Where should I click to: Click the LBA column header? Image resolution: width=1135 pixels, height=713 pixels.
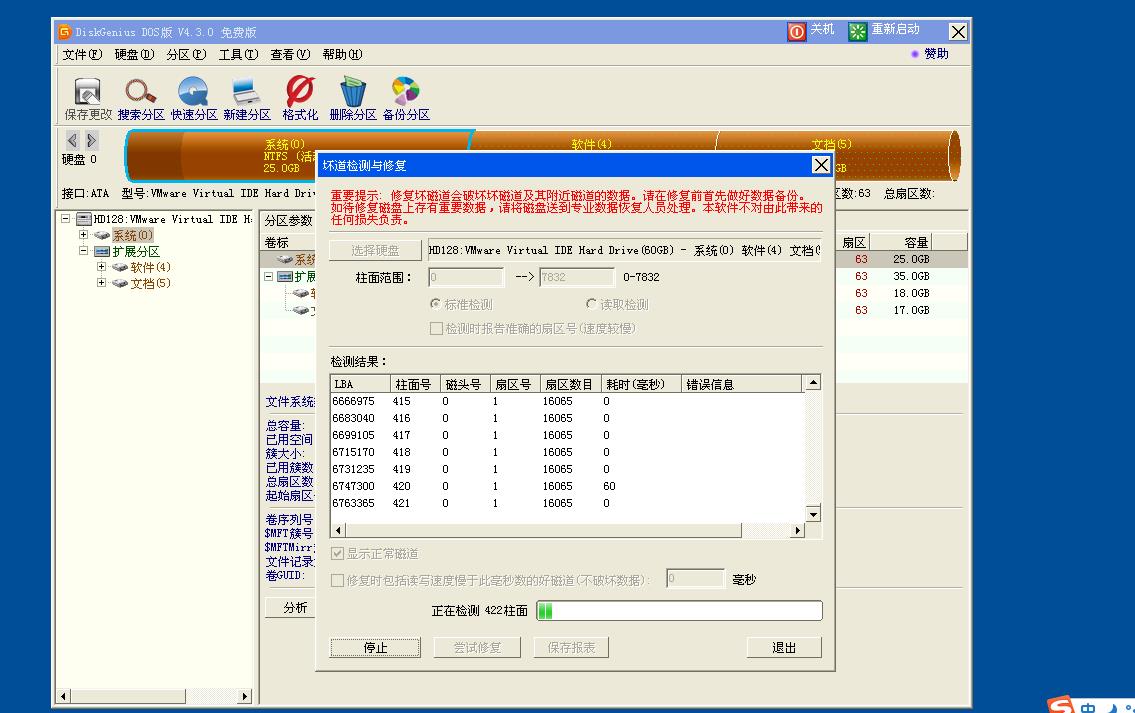pos(360,384)
